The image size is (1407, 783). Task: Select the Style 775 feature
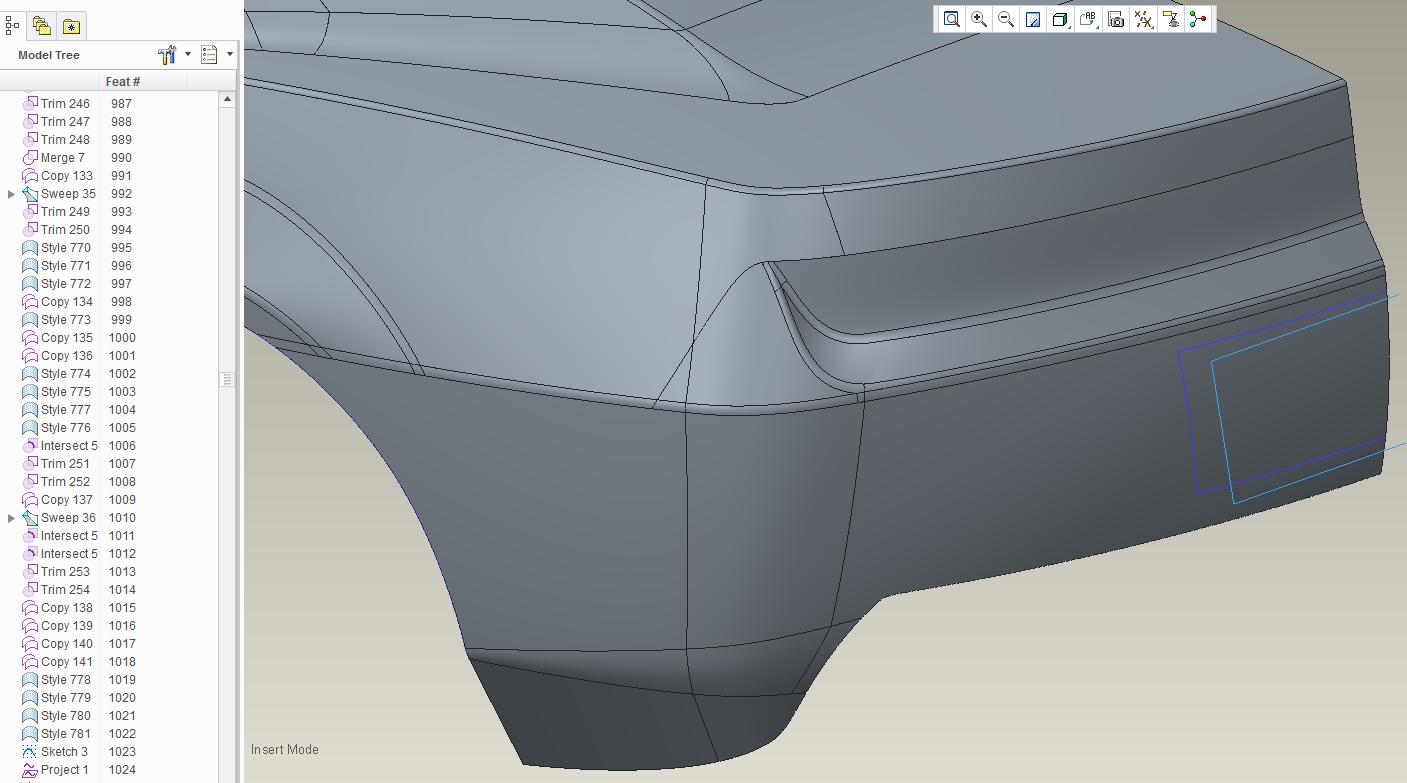pos(66,392)
